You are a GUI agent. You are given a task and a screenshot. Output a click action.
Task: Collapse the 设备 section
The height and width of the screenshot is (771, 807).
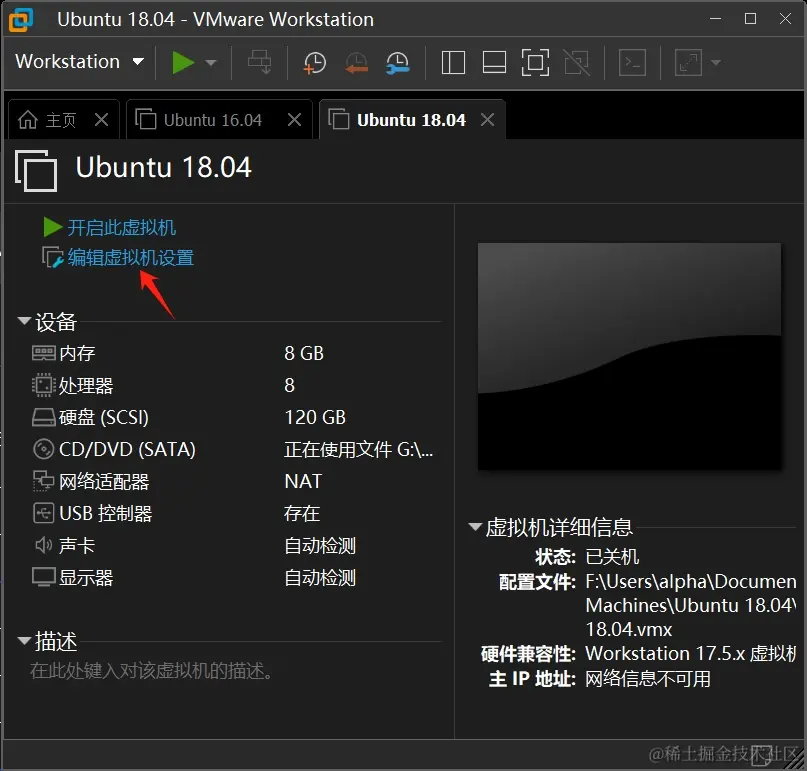[24, 321]
